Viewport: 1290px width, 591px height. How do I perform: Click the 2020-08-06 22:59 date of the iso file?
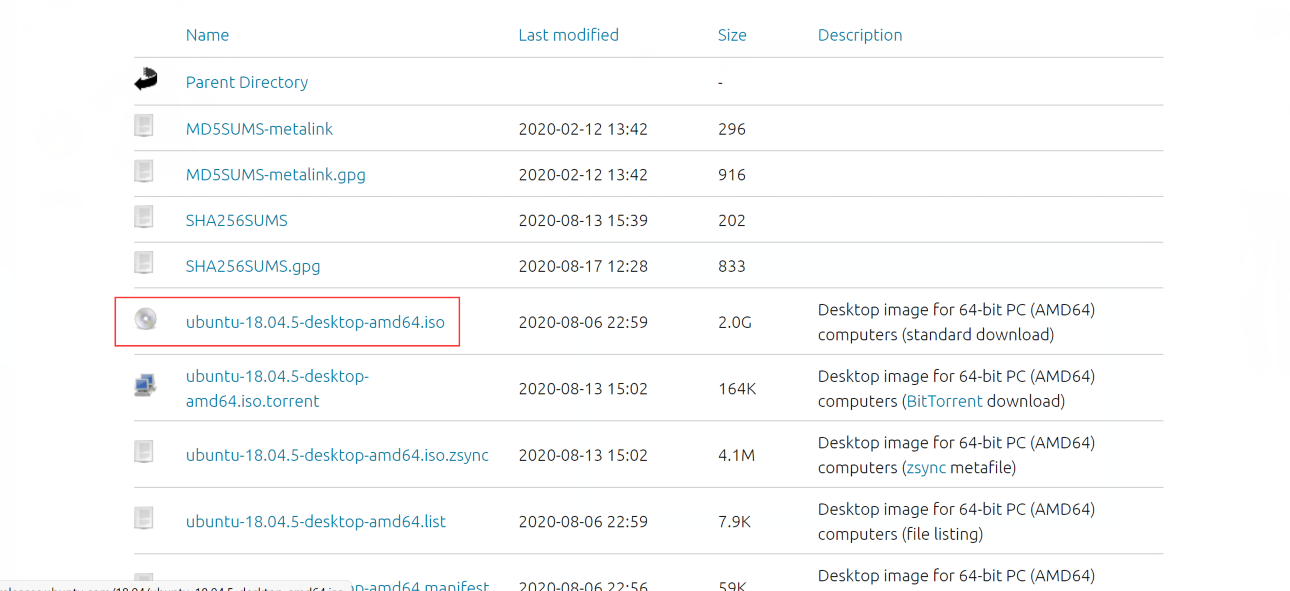point(583,322)
